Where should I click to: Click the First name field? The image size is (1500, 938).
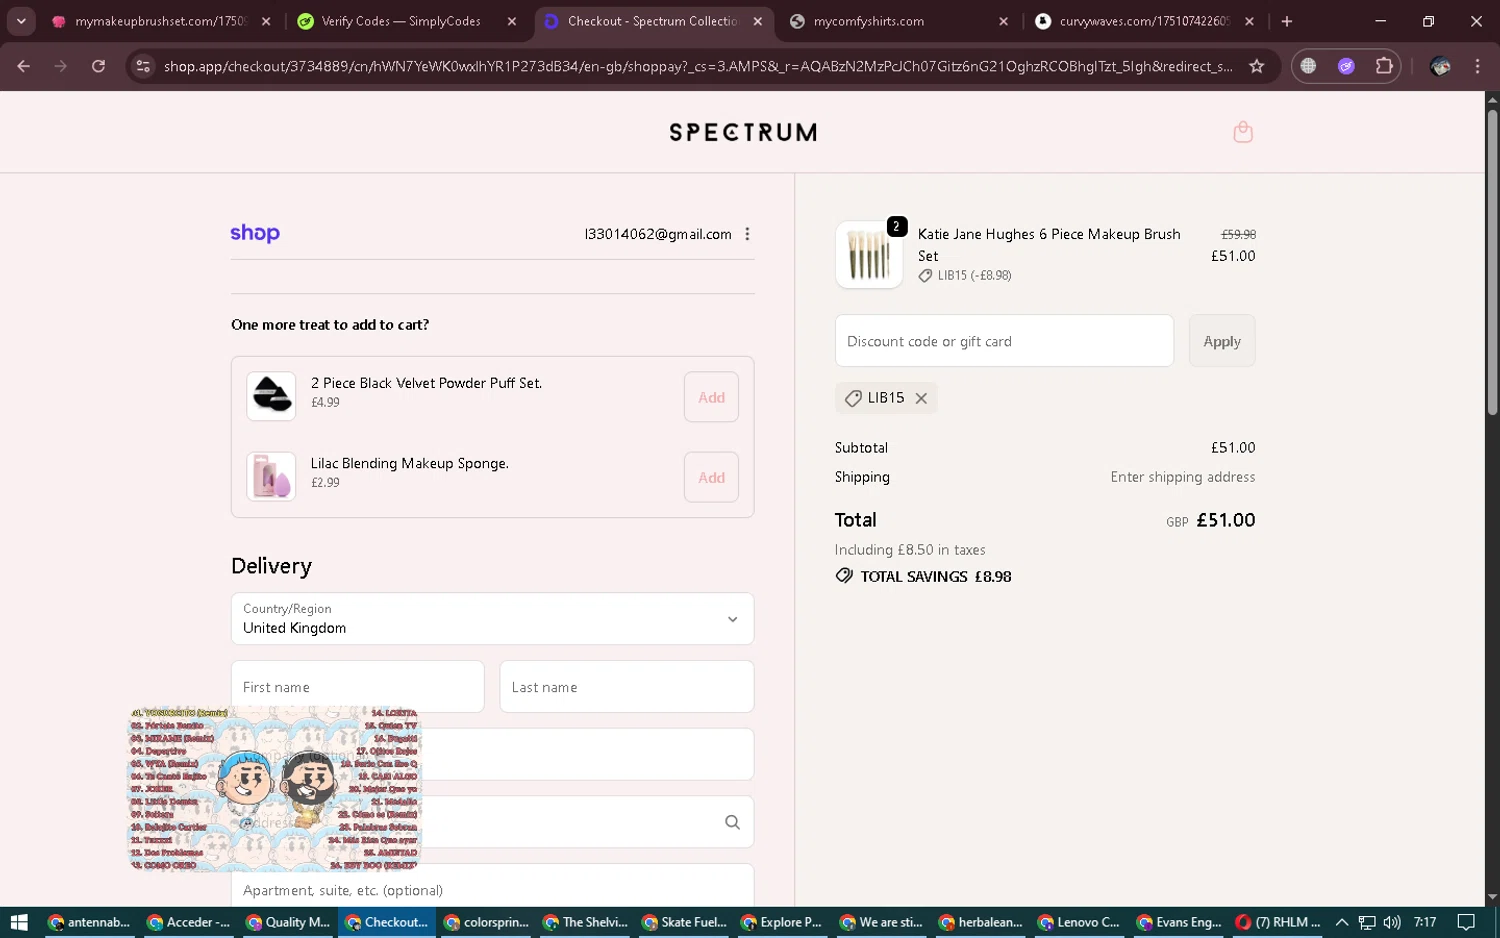pyautogui.click(x=357, y=687)
